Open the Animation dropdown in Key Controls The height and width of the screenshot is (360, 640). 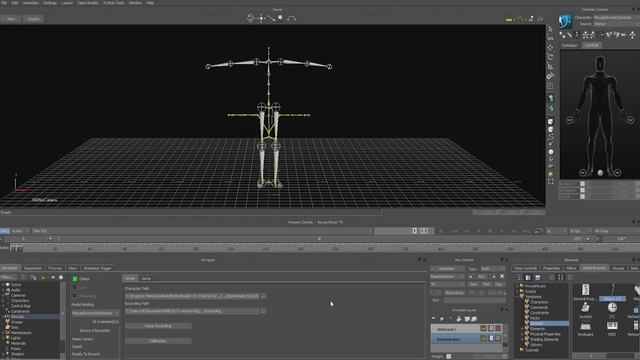point(447,269)
